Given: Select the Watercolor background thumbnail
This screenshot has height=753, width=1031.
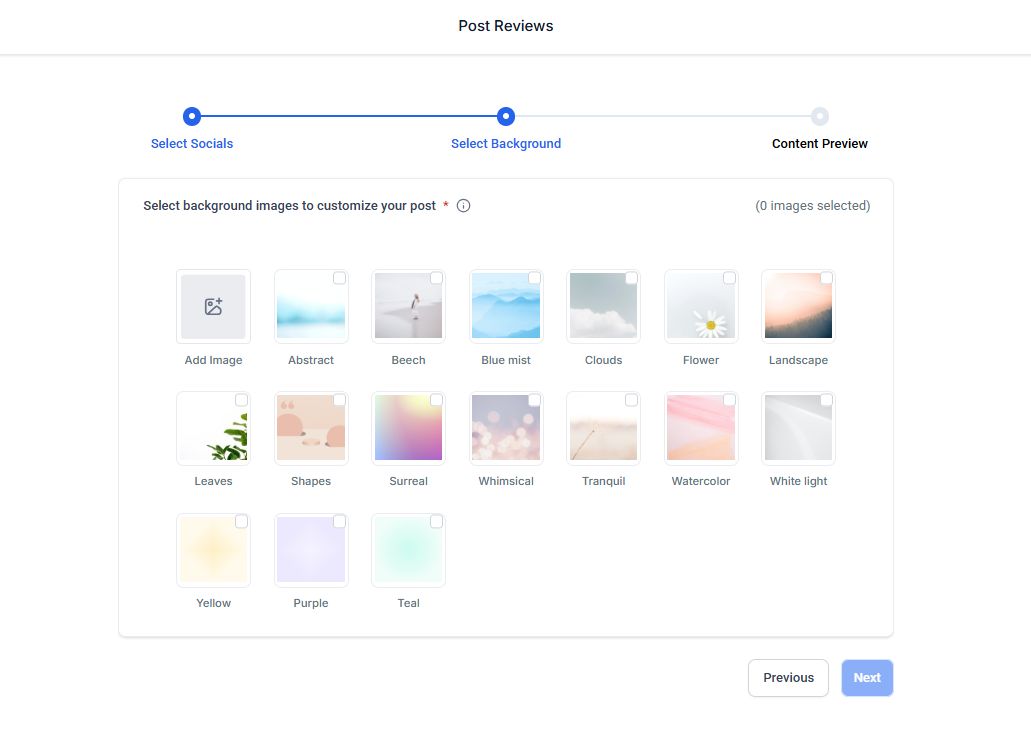Looking at the screenshot, I should pos(701,428).
